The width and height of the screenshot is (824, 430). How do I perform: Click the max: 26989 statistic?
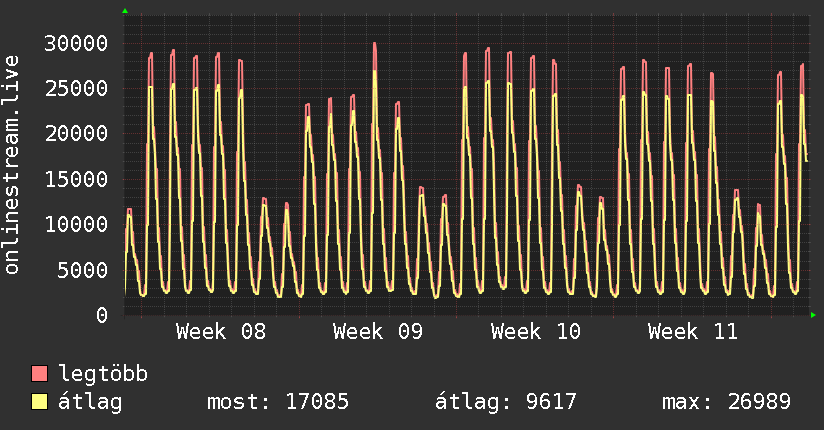727,402
